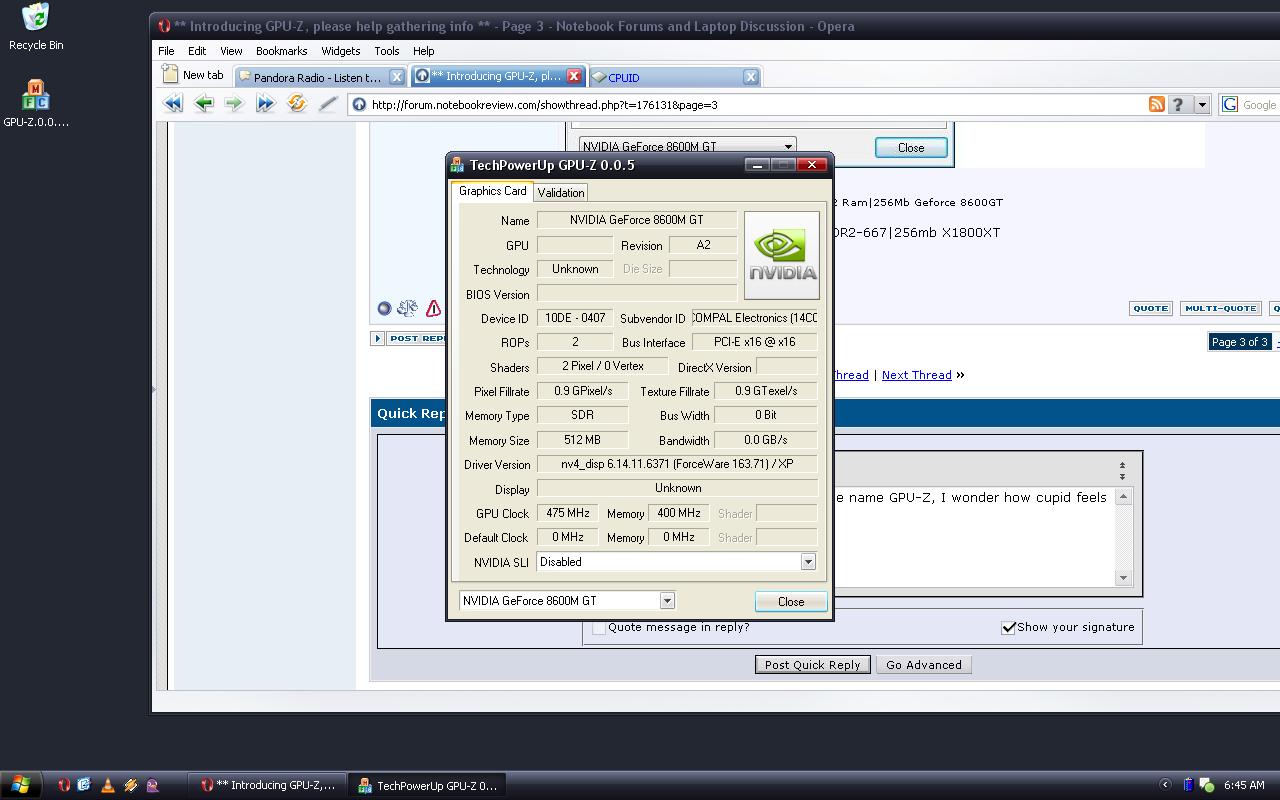
Task: Toggle Quote message in reply checkbox
Action: [x=598, y=628]
